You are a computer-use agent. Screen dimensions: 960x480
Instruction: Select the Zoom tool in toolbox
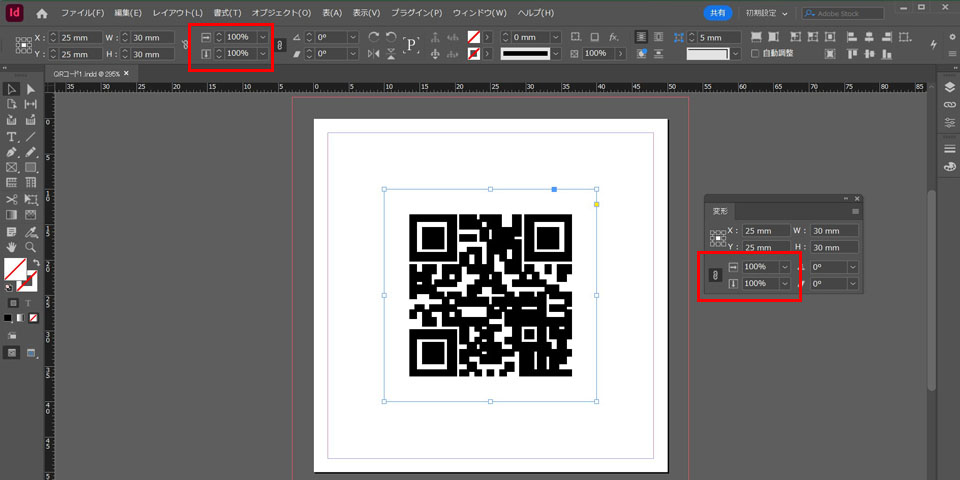coord(30,246)
